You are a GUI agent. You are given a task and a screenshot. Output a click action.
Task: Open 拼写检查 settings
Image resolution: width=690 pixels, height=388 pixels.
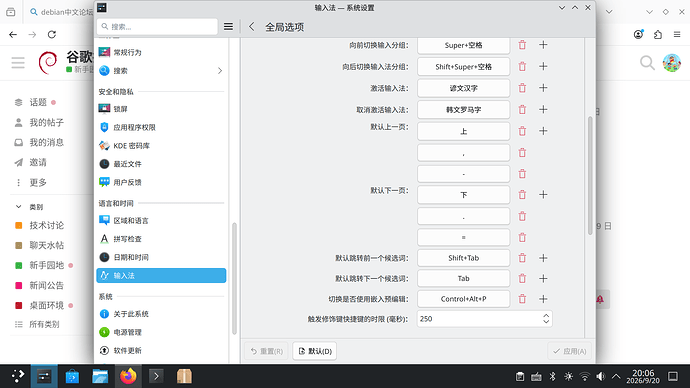161,239
